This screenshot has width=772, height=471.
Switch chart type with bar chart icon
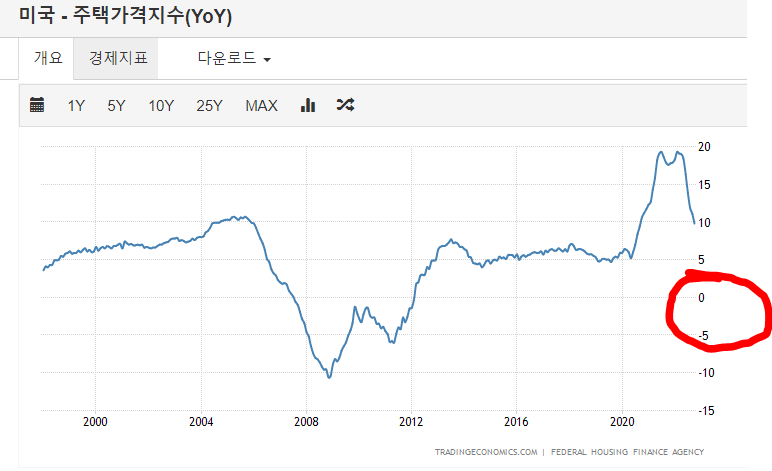pyautogui.click(x=308, y=105)
